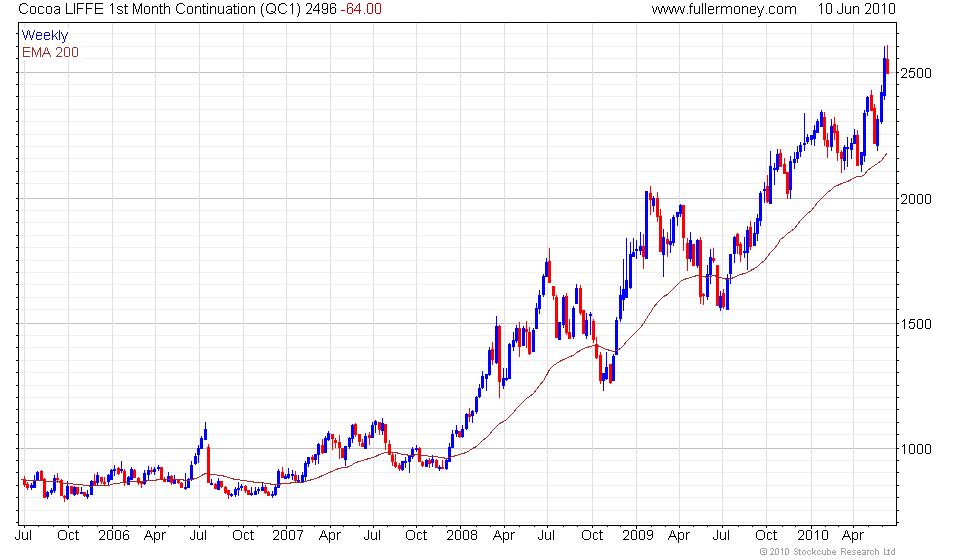The image size is (980, 560).
Task: Click the '© 2010 Stockcube Research Ltd' copyright text
Action: tap(828, 552)
